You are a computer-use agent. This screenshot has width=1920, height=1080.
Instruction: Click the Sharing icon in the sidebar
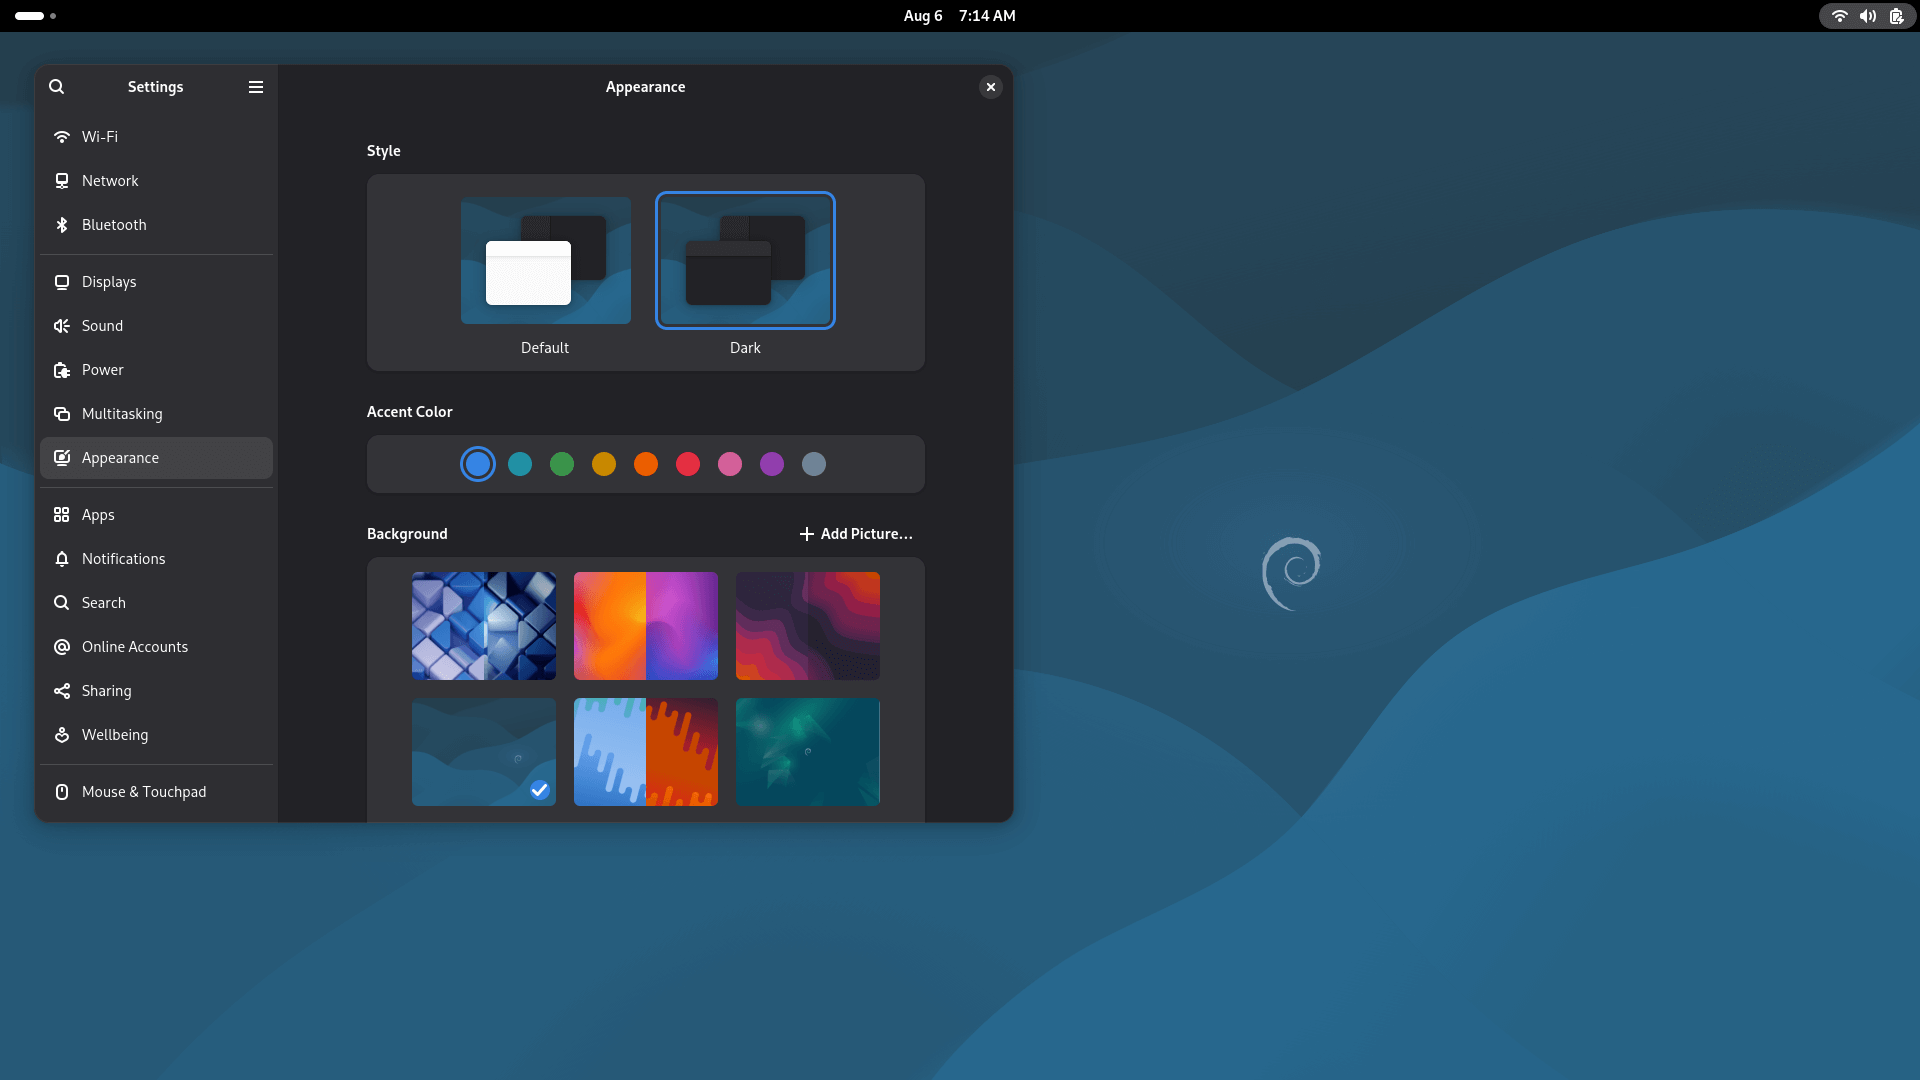point(62,691)
